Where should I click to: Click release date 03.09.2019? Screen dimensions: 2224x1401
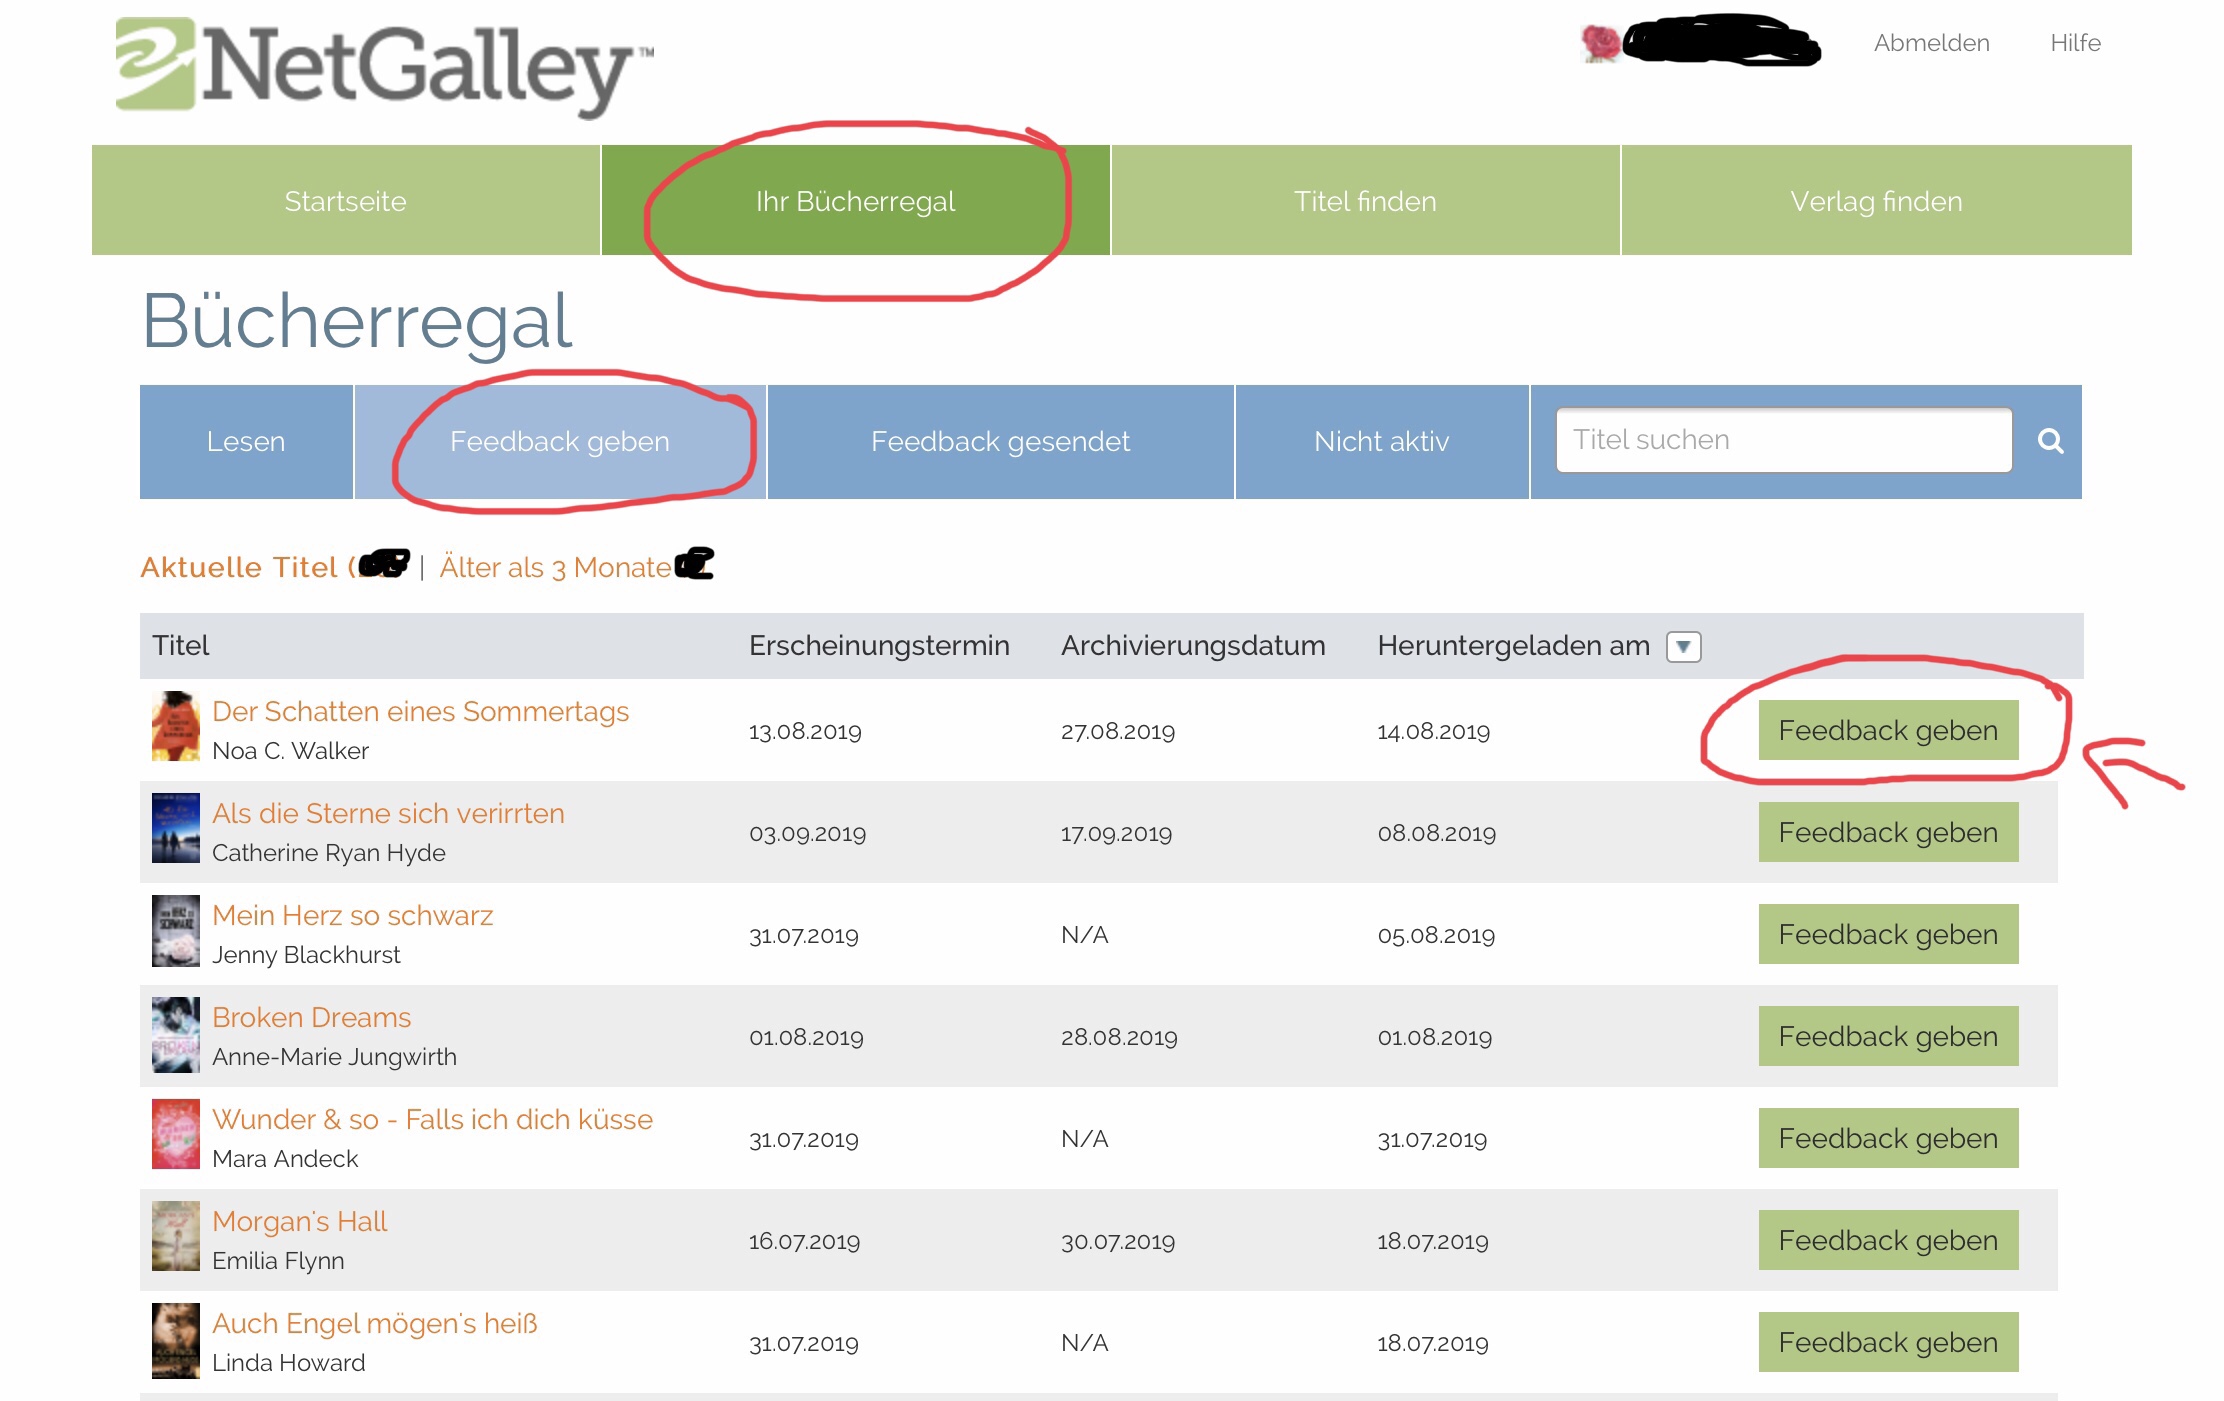807,833
